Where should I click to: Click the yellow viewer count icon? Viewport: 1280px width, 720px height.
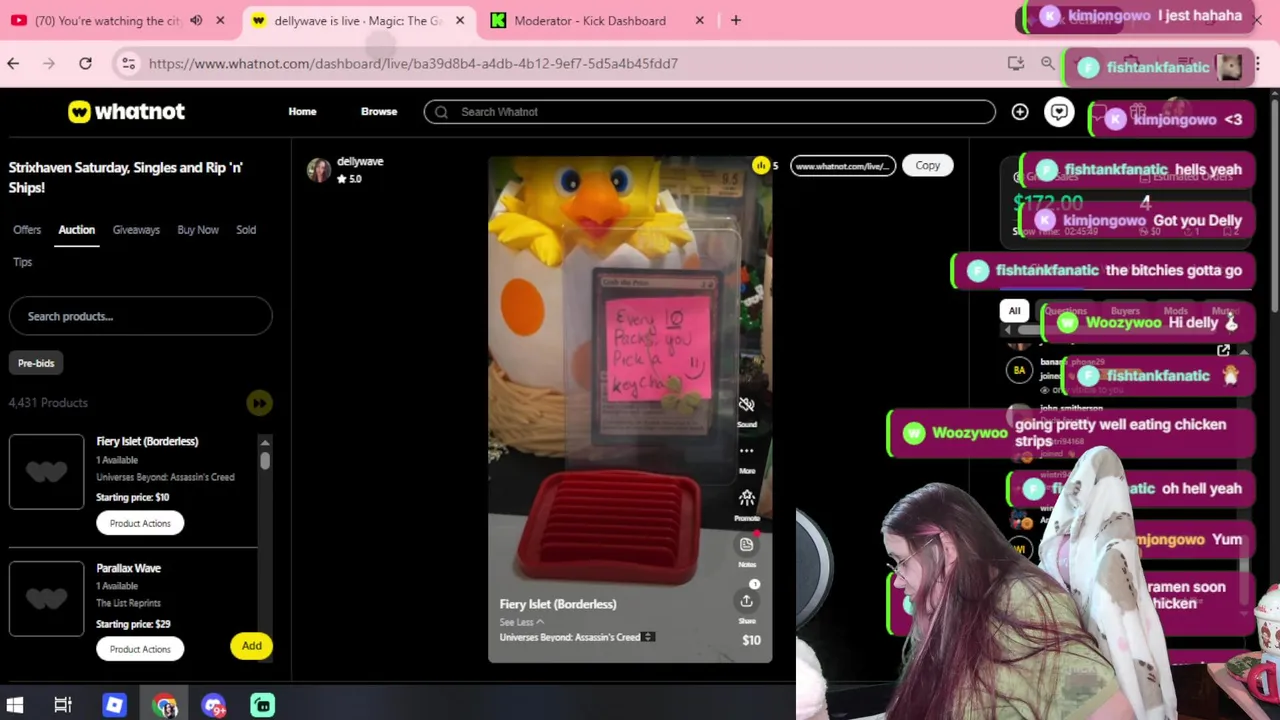[761, 166]
